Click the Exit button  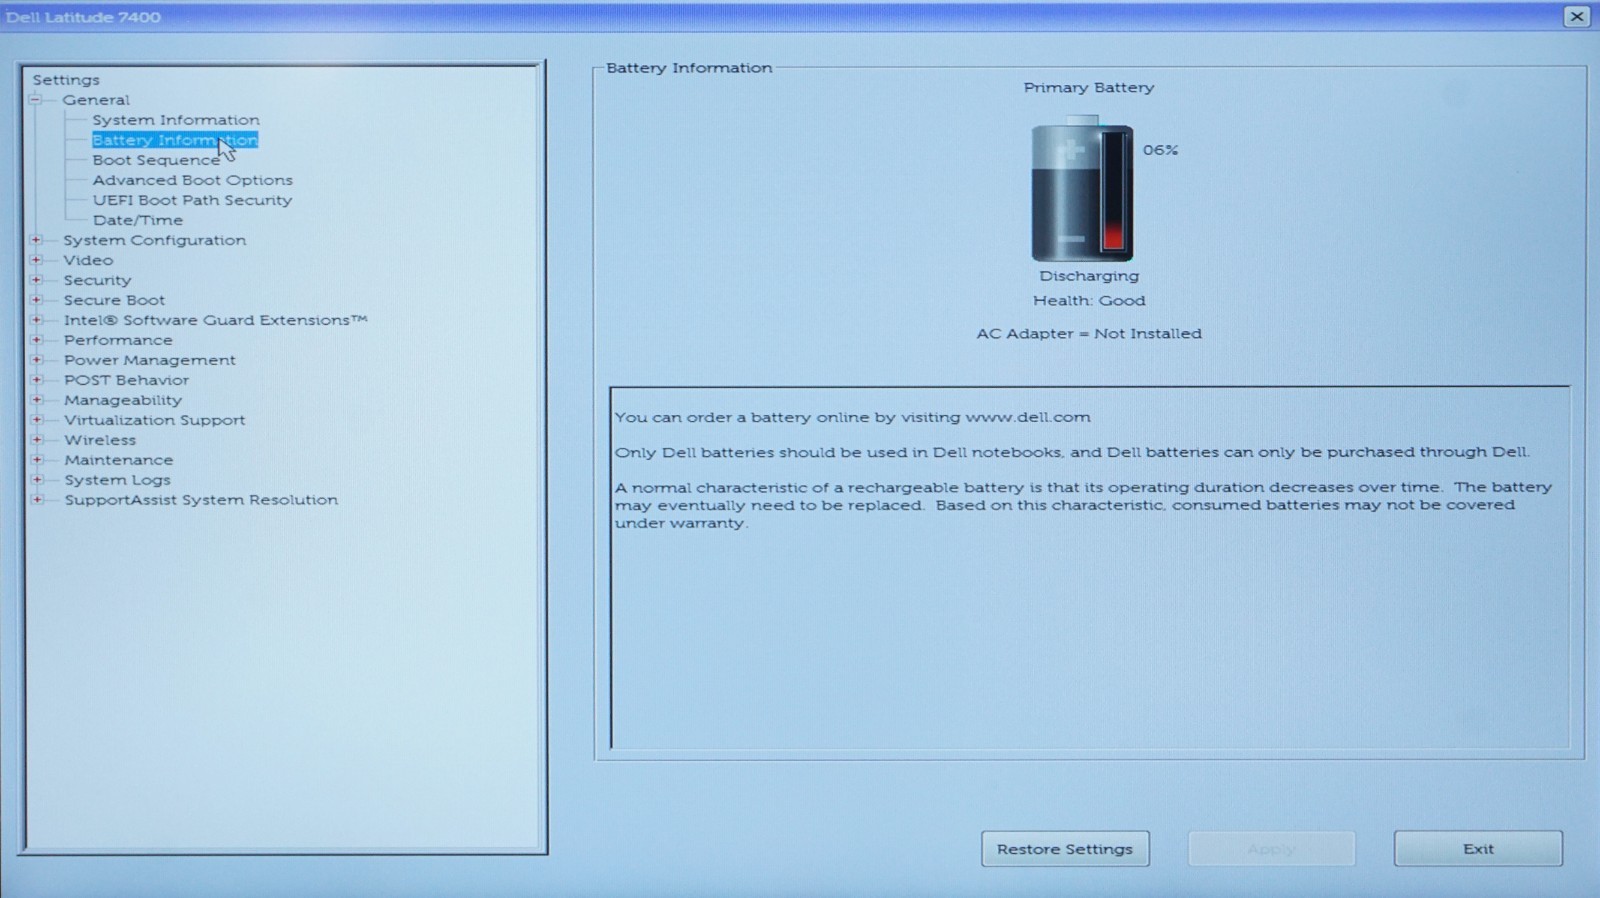1478,849
